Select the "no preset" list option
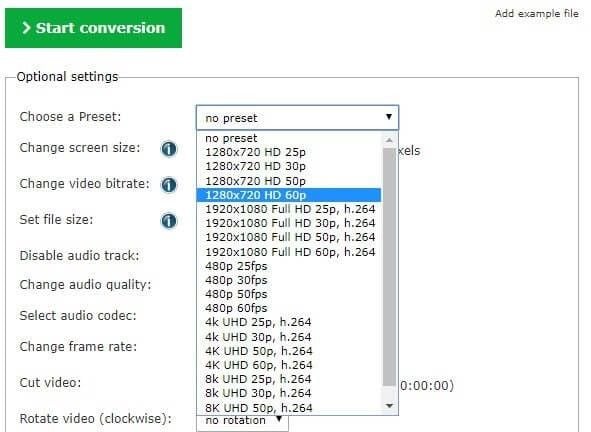 pyautogui.click(x=289, y=138)
